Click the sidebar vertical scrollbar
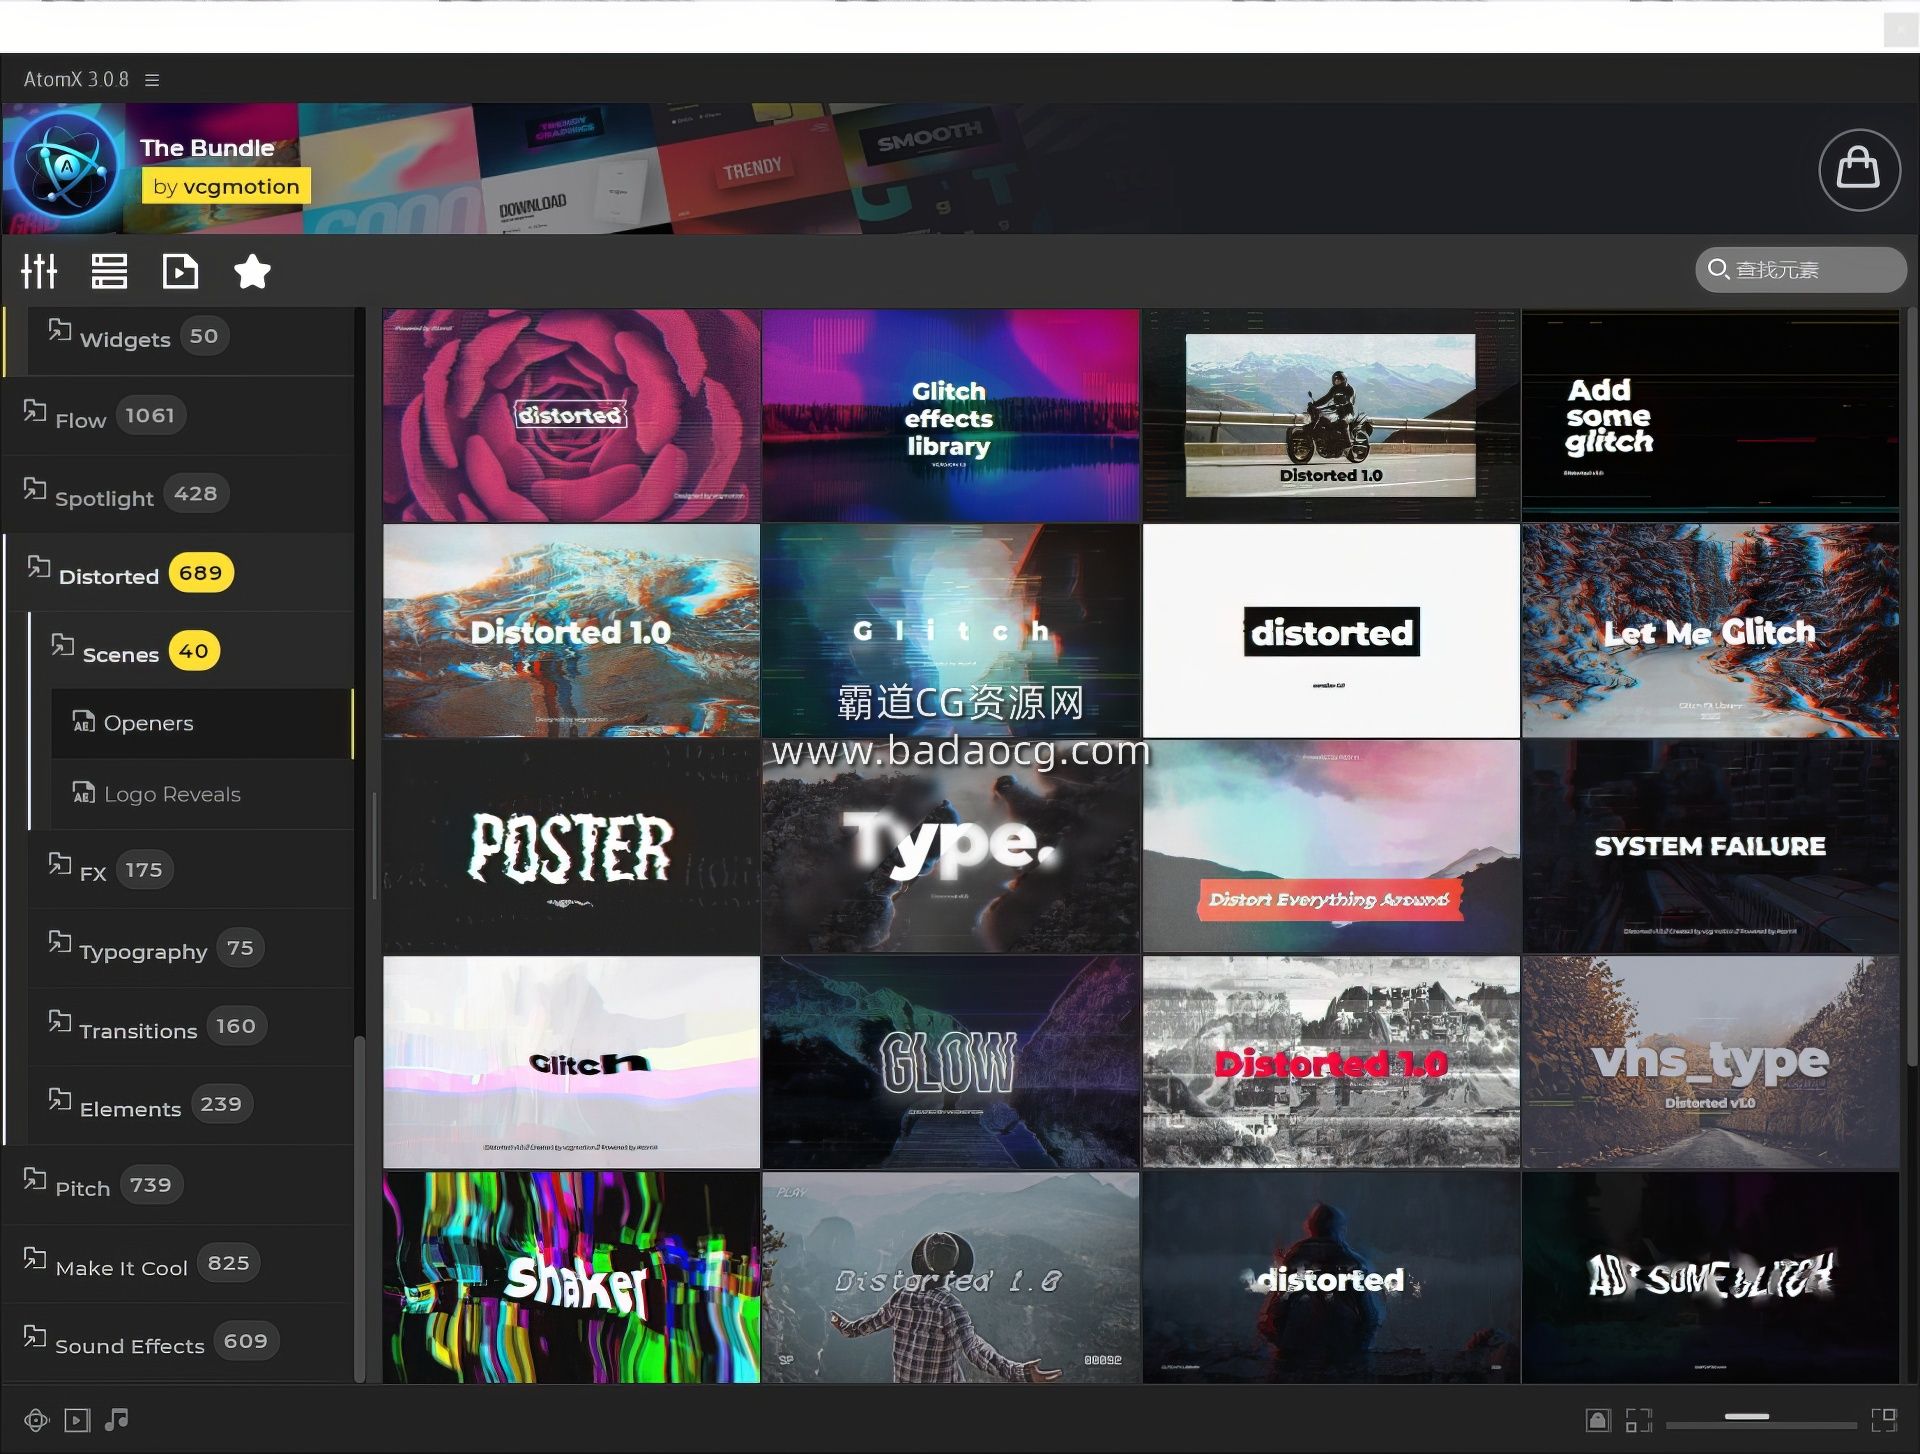Viewport: 1920px width, 1454px height. pos(359,1208)
